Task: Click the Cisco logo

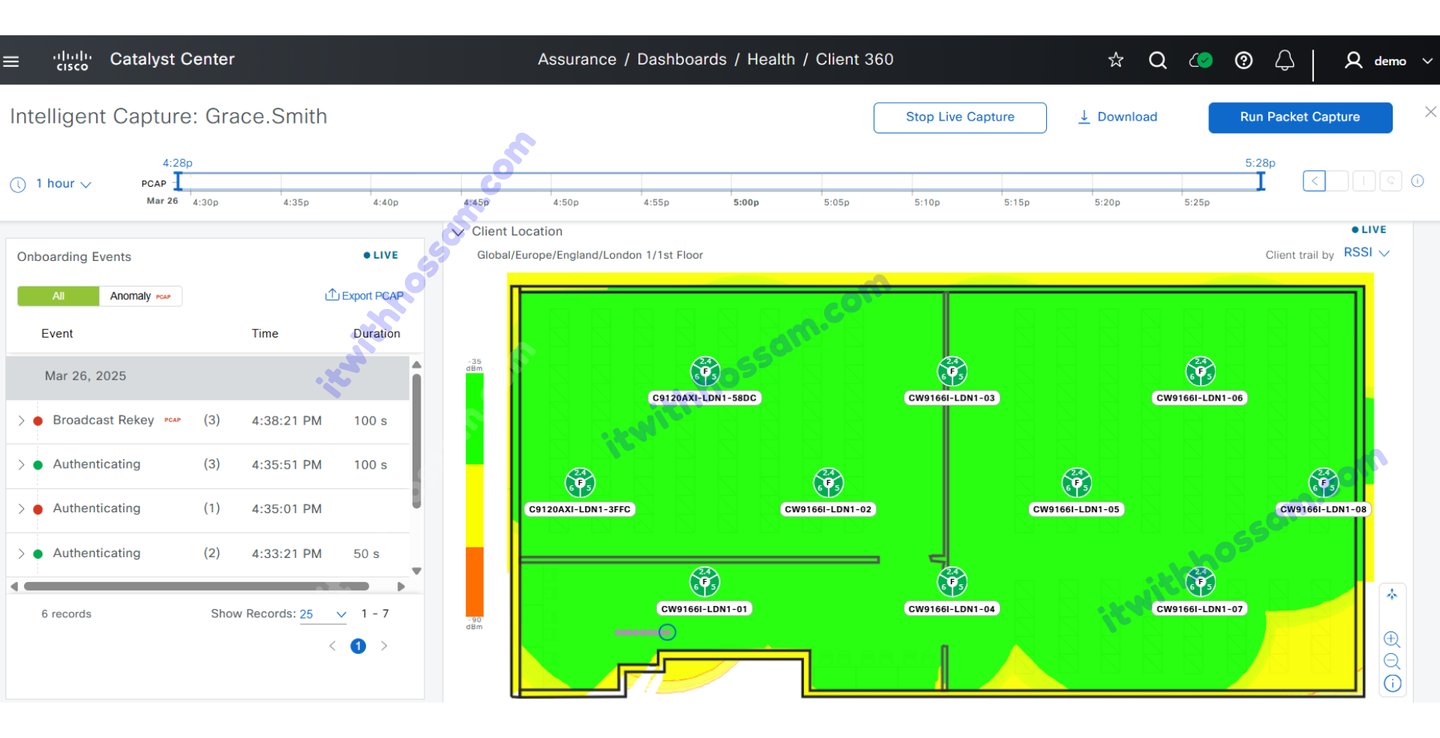Action: click(x=72, y=60)
